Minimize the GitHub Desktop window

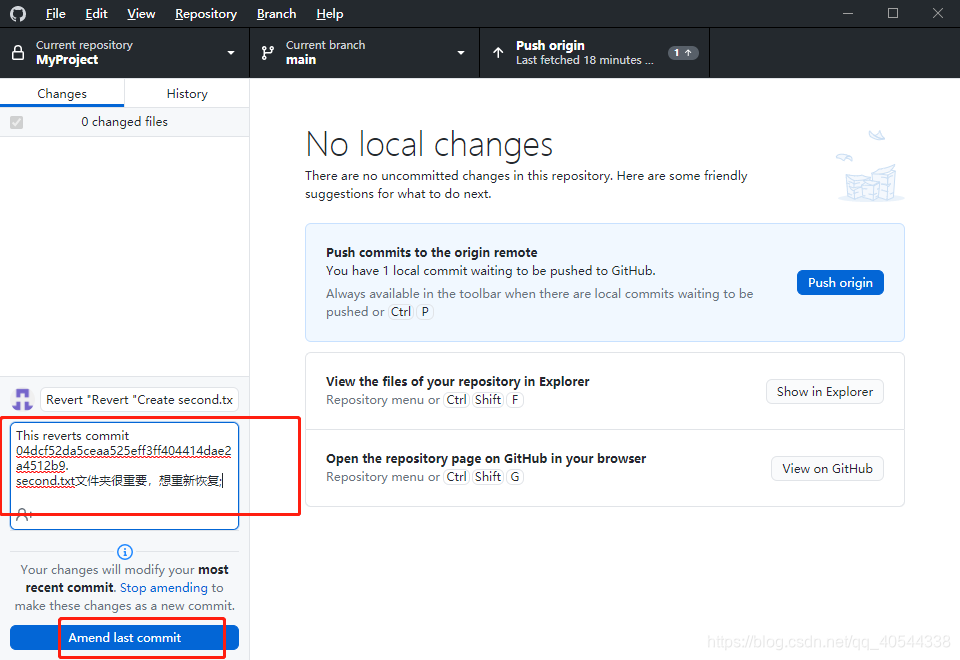(x=848, y=13)
